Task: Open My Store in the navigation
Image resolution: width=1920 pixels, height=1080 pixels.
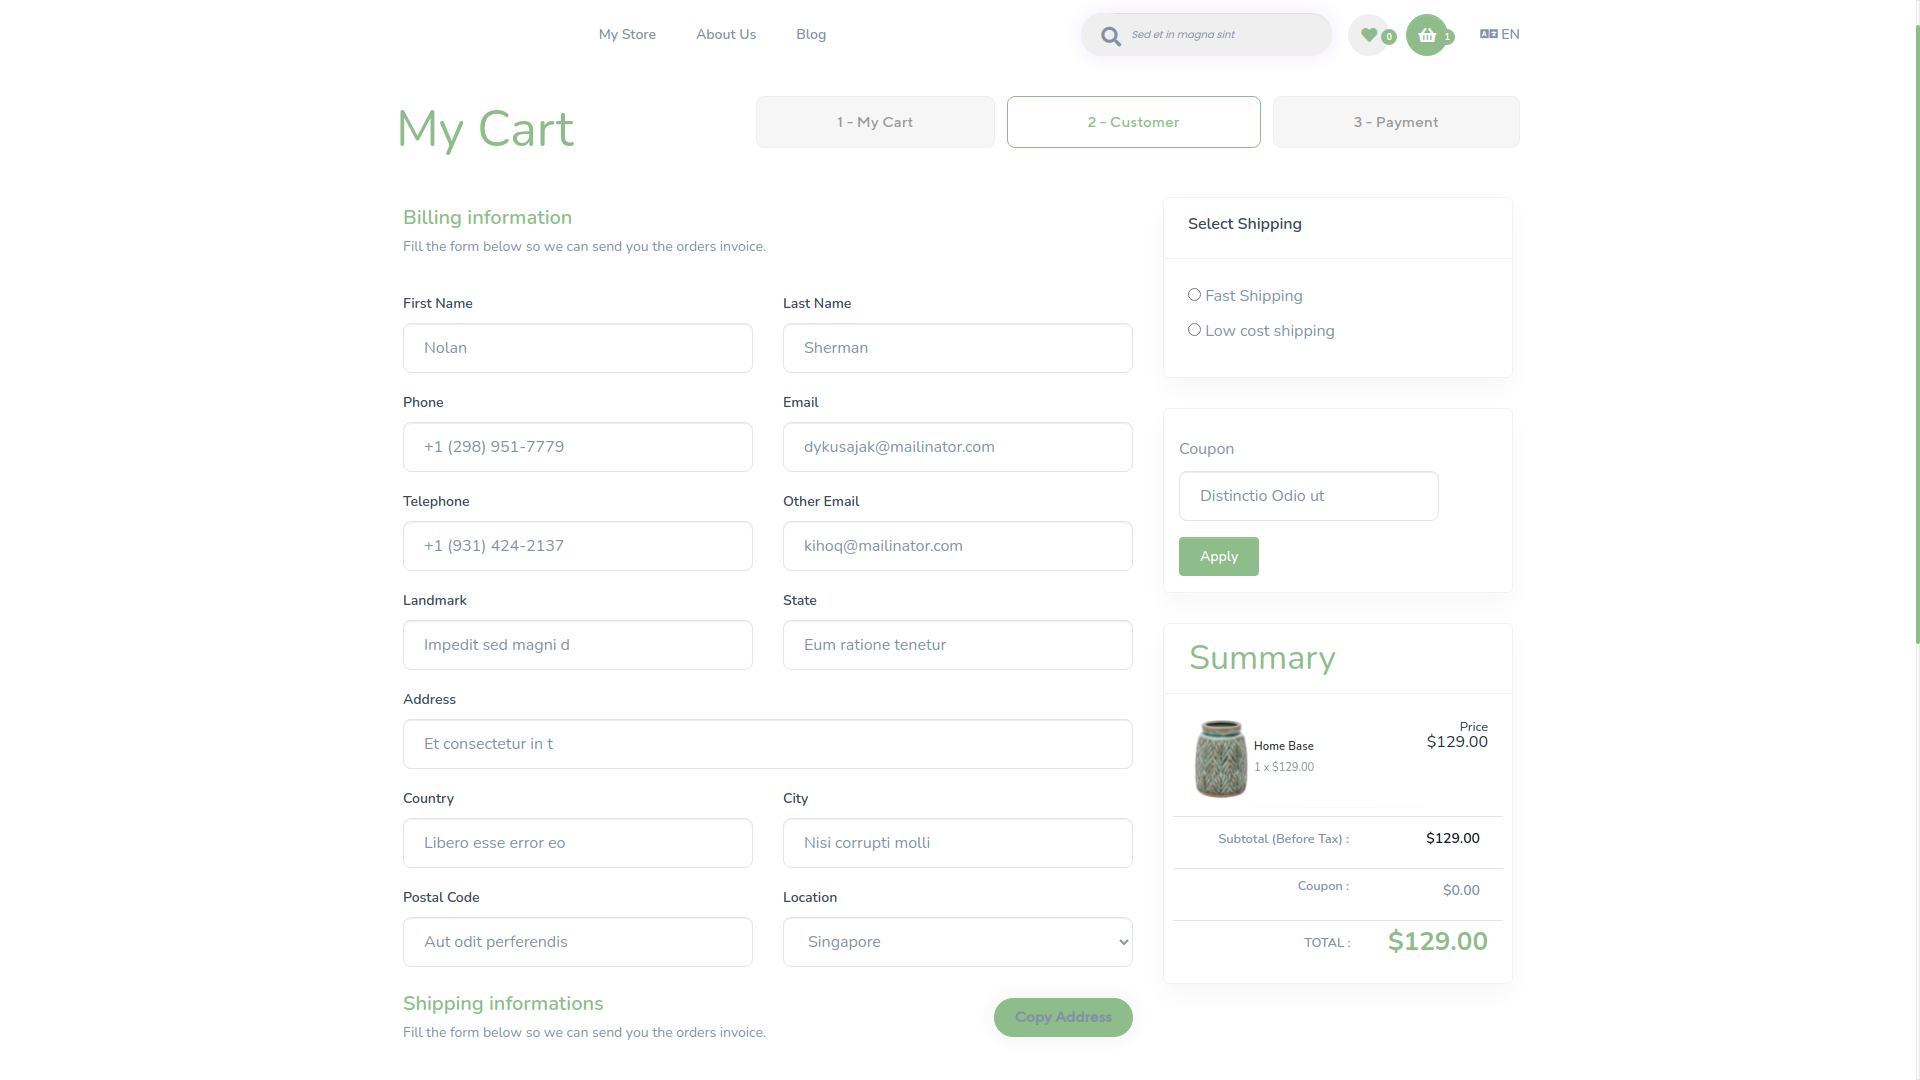Action: point(627,34)
